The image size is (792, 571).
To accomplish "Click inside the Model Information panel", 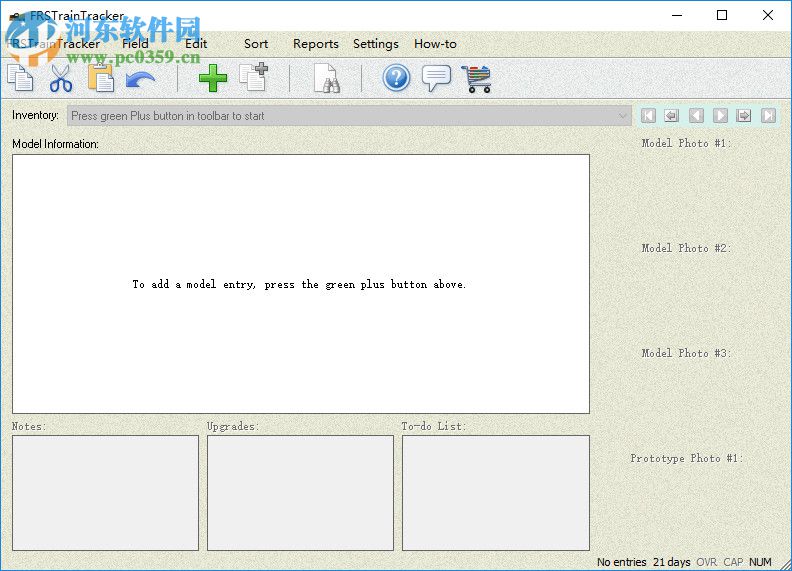I will [301, 284].
